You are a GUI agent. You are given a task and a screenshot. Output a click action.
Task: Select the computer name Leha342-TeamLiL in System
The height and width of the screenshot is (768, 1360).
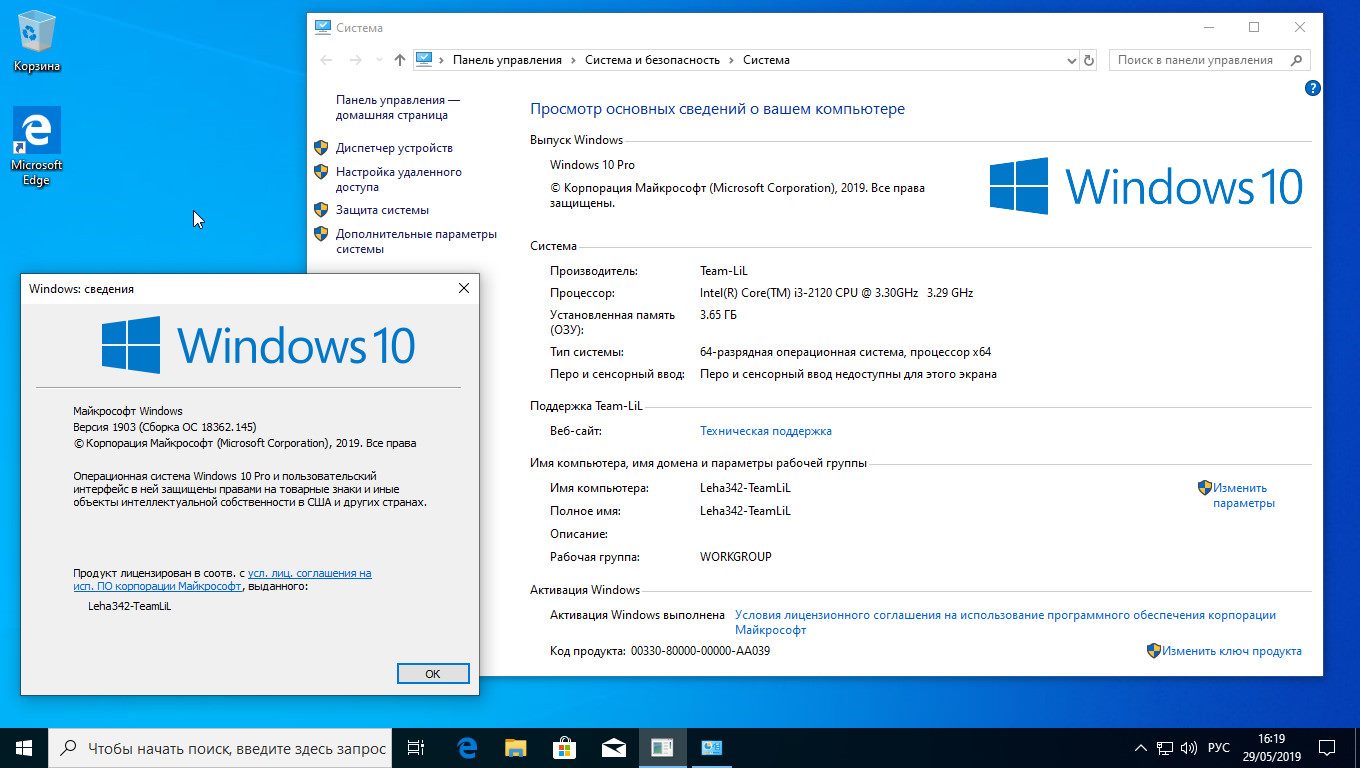pyautogui.click(x=745, y=488)
